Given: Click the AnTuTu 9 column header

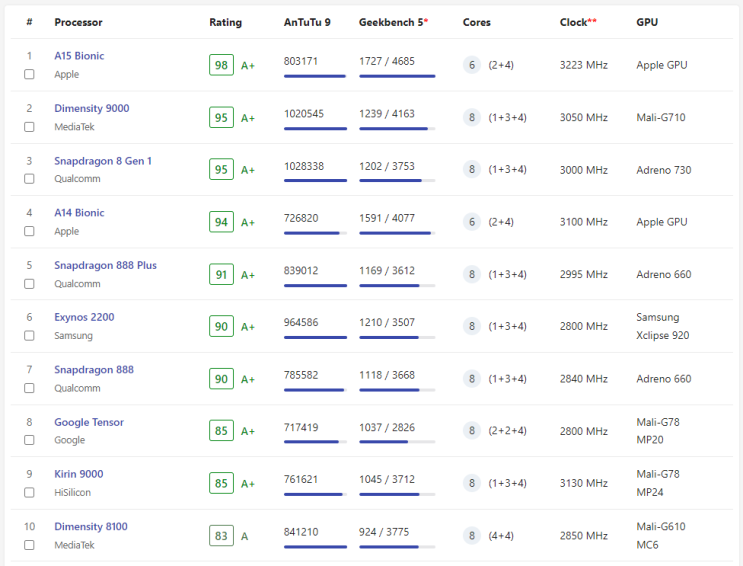Looking at the screenshot, I should [307, 22].
